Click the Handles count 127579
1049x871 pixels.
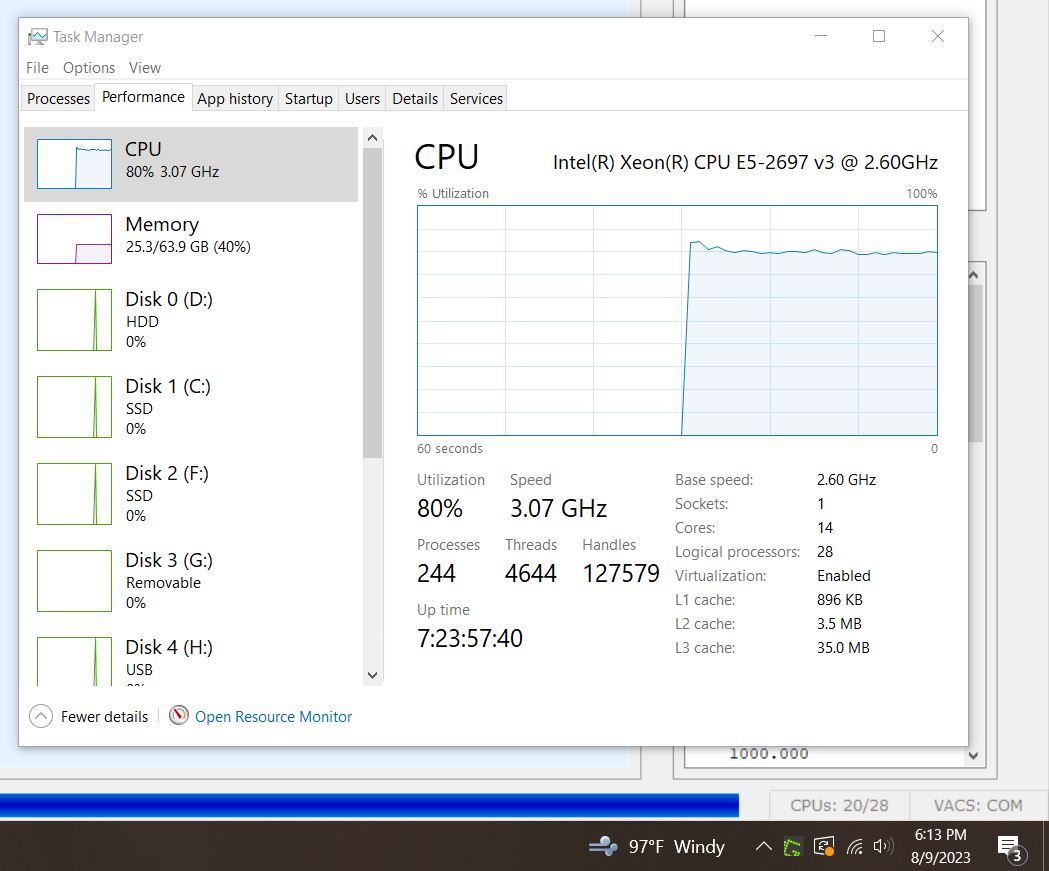[x=621, y=573]
